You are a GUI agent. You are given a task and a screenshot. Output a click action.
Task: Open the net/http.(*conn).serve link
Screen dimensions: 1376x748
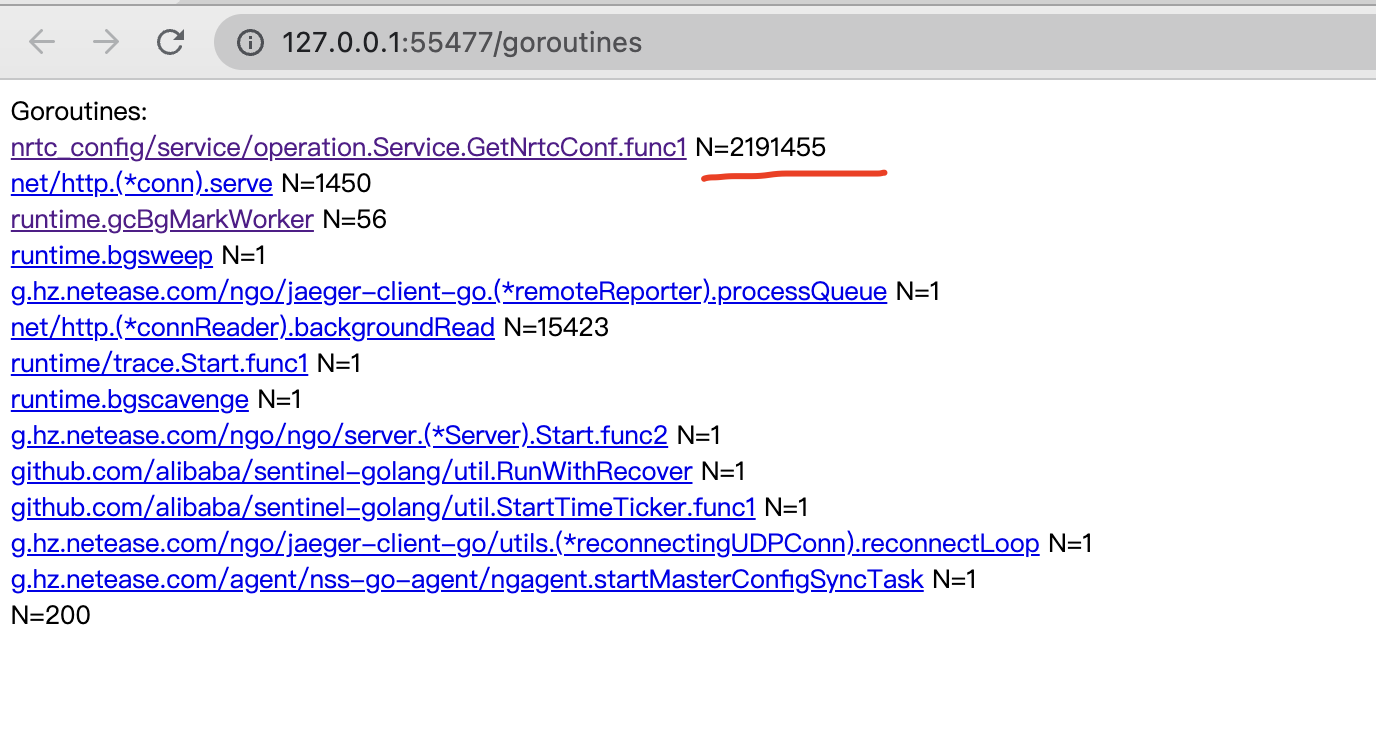pos(141,184)
